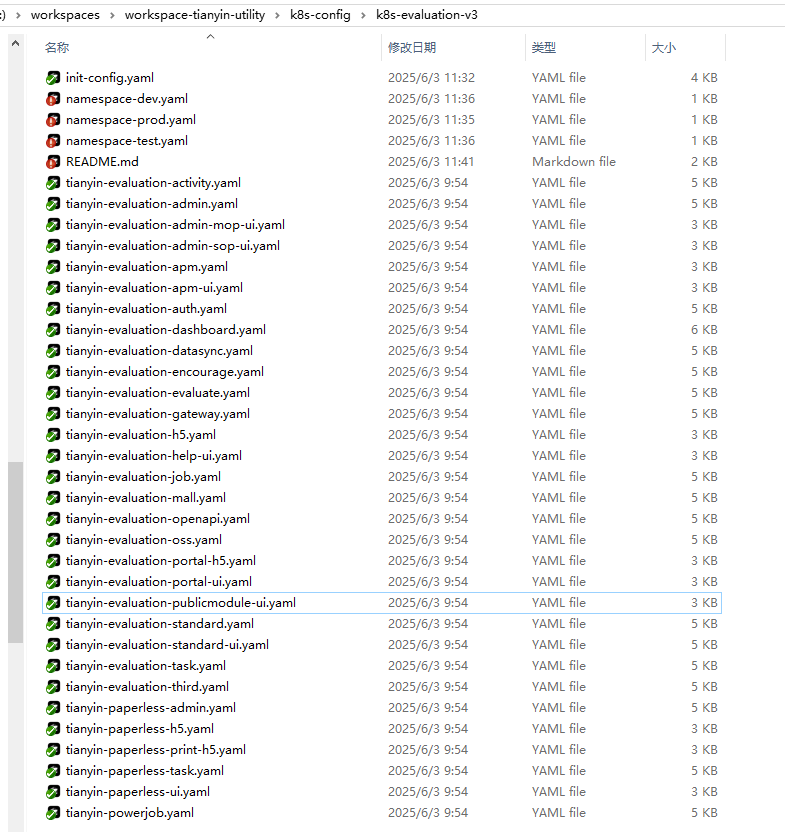Click the tianyin-evaluation-dashboard.yaml file icon

(53, 330)
